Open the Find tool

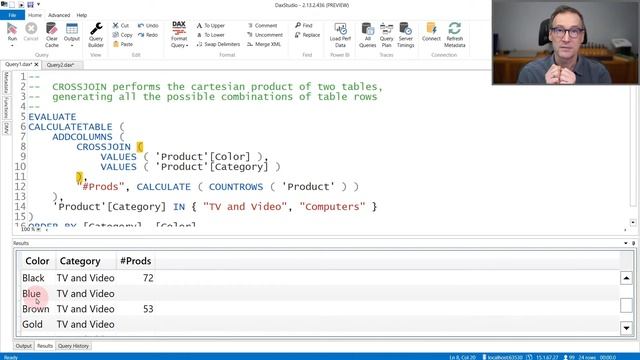coord(304,25)
